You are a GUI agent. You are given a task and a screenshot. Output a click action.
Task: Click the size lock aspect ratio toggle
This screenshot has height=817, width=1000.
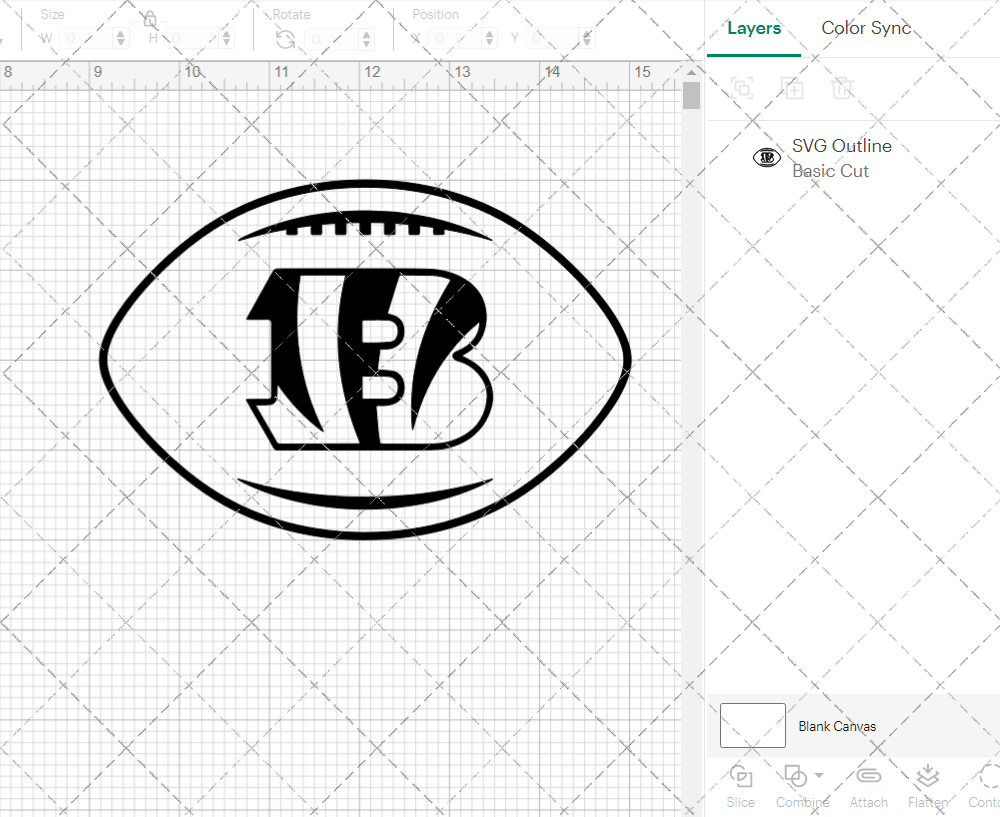pyautogui.click(x=149, y=18)
